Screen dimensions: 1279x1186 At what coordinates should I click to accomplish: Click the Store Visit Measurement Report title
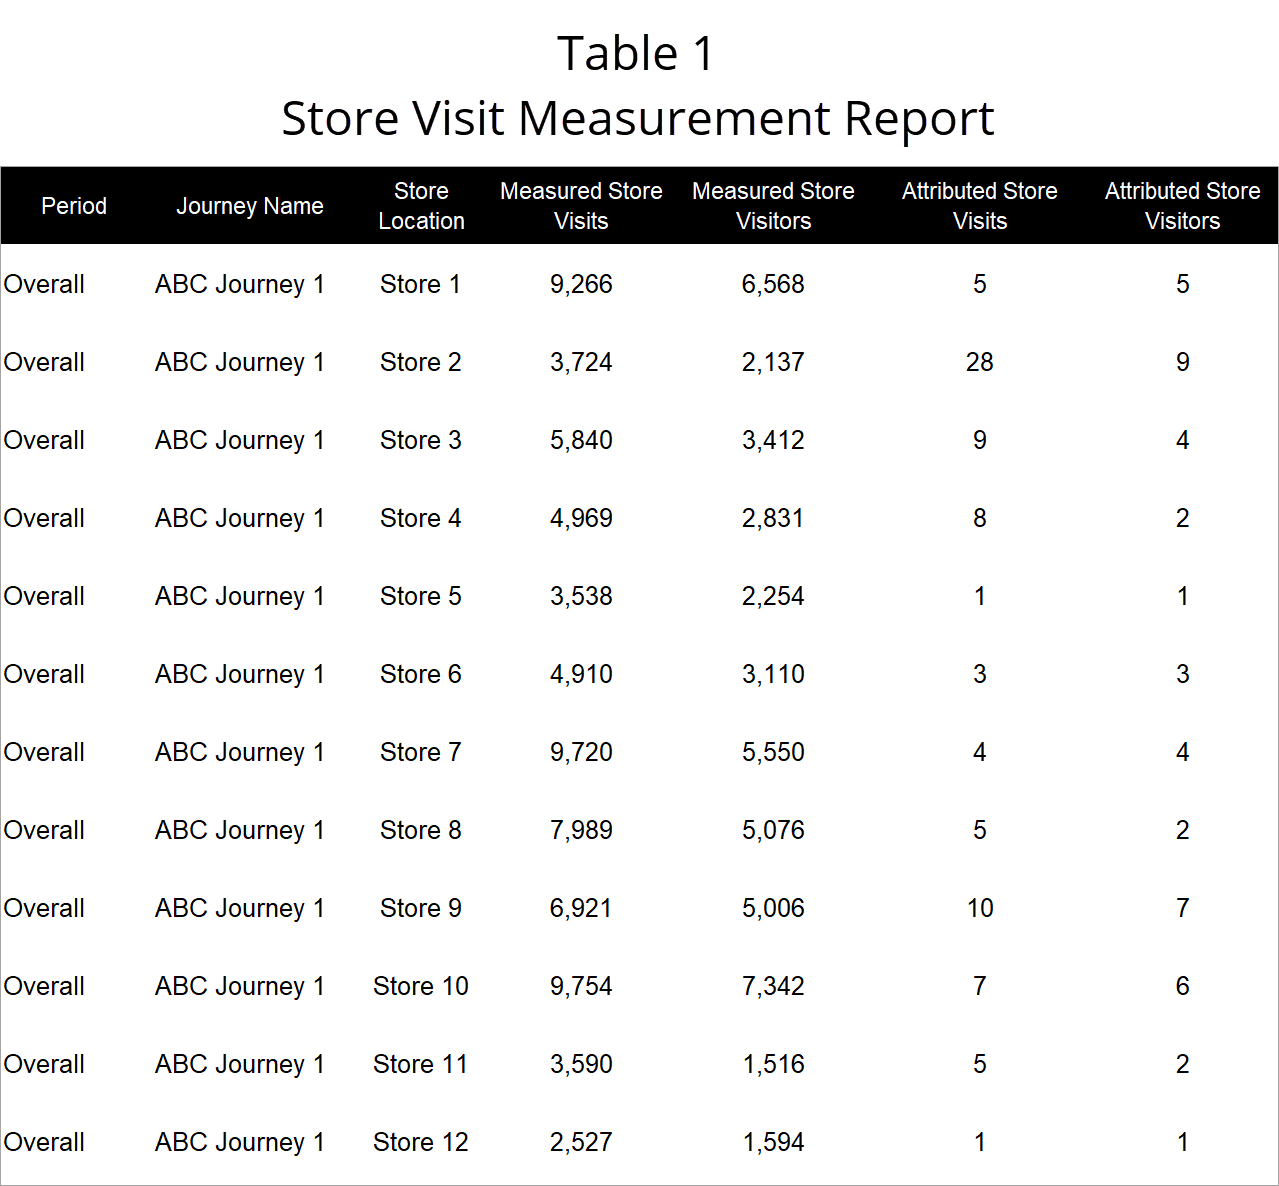637,118
